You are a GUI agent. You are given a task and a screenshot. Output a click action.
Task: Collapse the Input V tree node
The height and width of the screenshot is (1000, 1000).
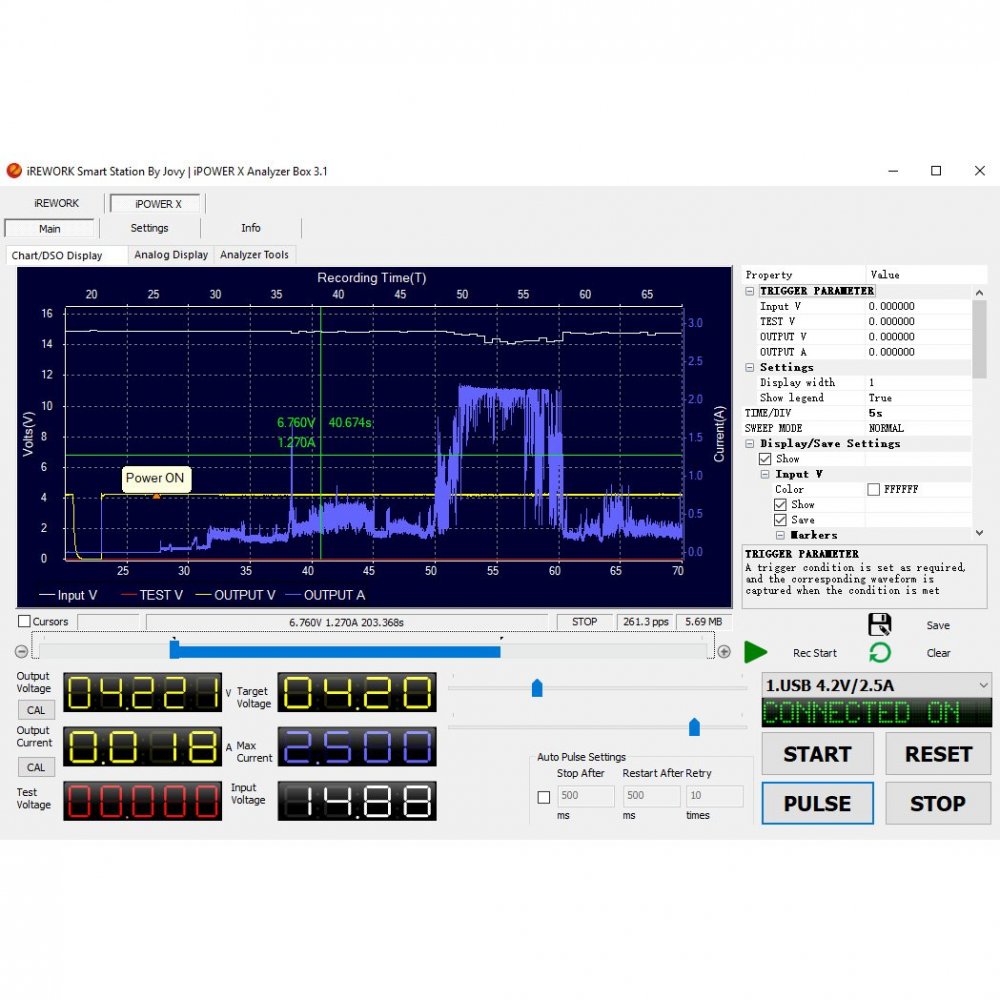[765, 474]
